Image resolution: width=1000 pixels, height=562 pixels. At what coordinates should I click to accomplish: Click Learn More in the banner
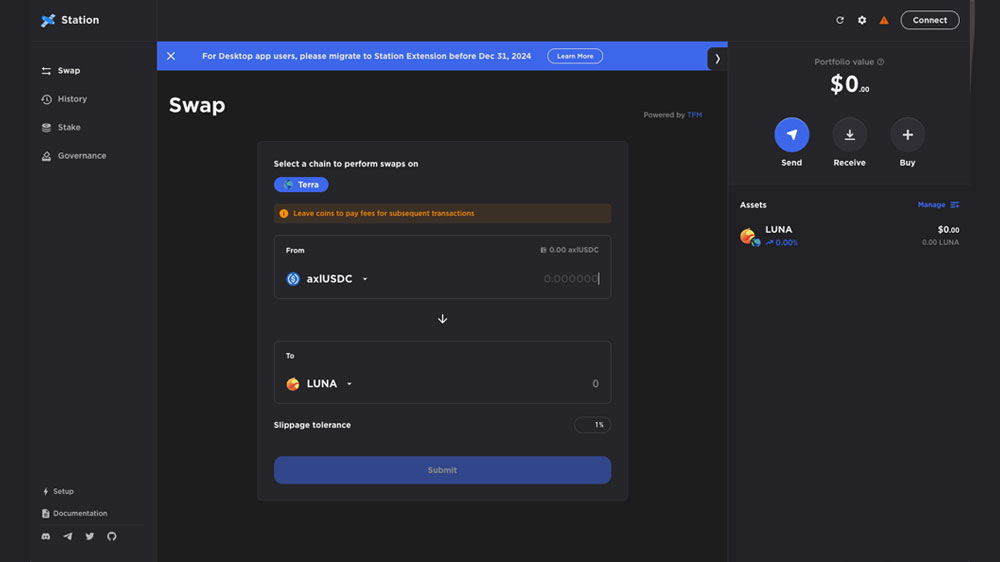coord(575,56)
